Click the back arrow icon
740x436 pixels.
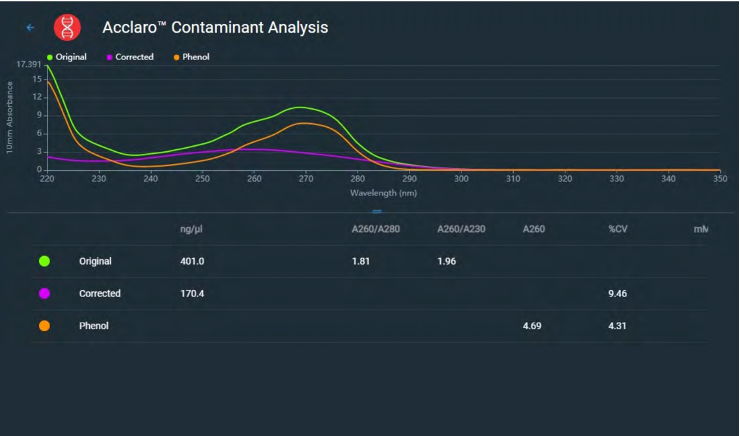tap(30, 27)
